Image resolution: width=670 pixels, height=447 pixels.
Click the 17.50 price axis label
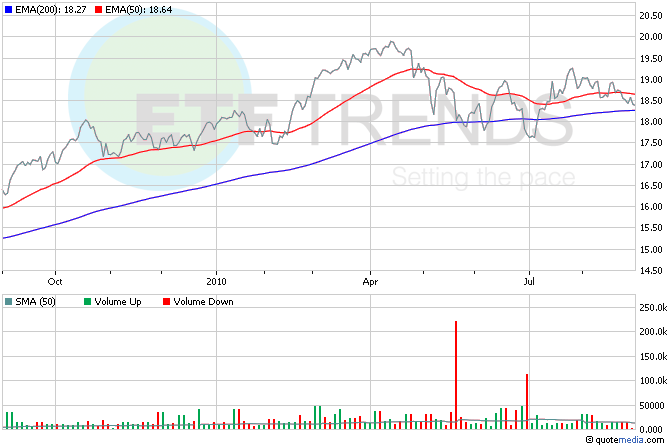click(651, 143)
